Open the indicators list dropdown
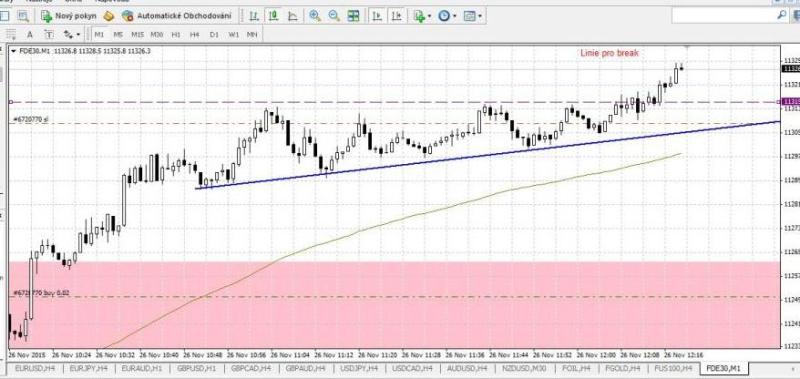This screenshot has width=800, height=379. 422,16
